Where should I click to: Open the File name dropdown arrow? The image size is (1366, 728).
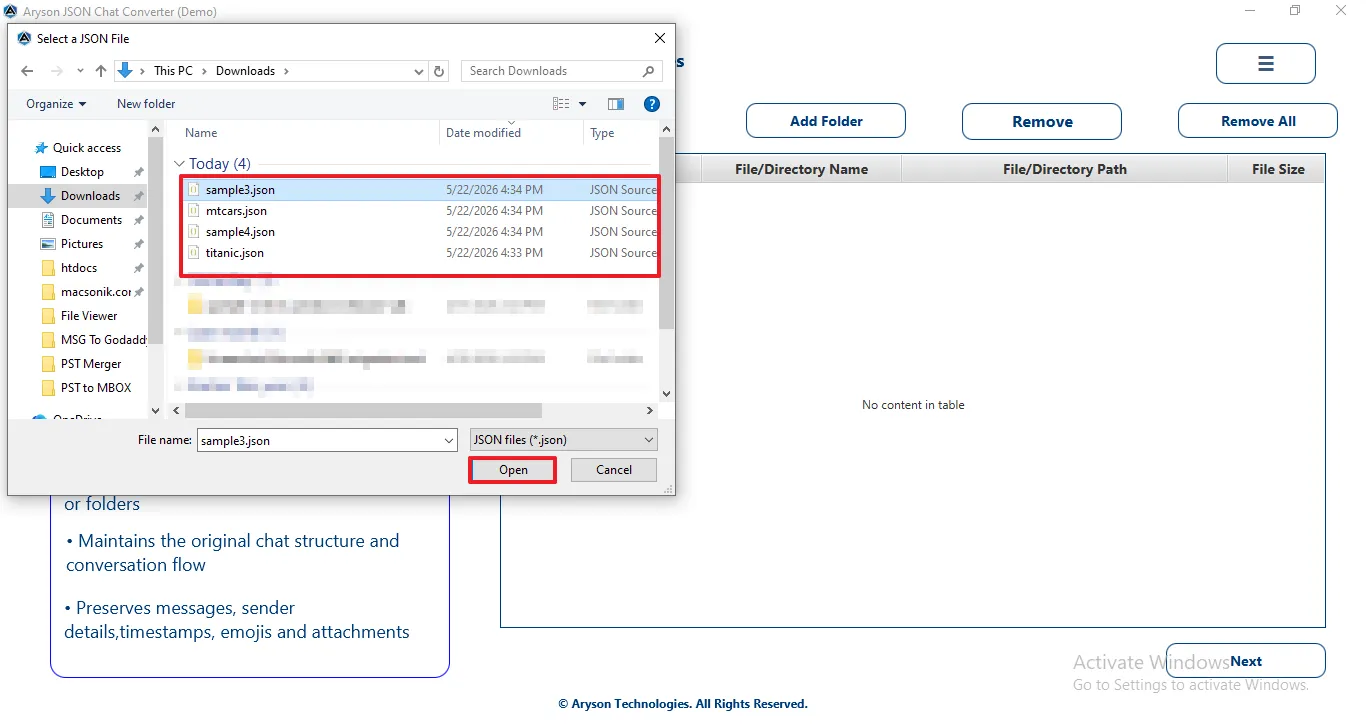(x=449, y=440)
